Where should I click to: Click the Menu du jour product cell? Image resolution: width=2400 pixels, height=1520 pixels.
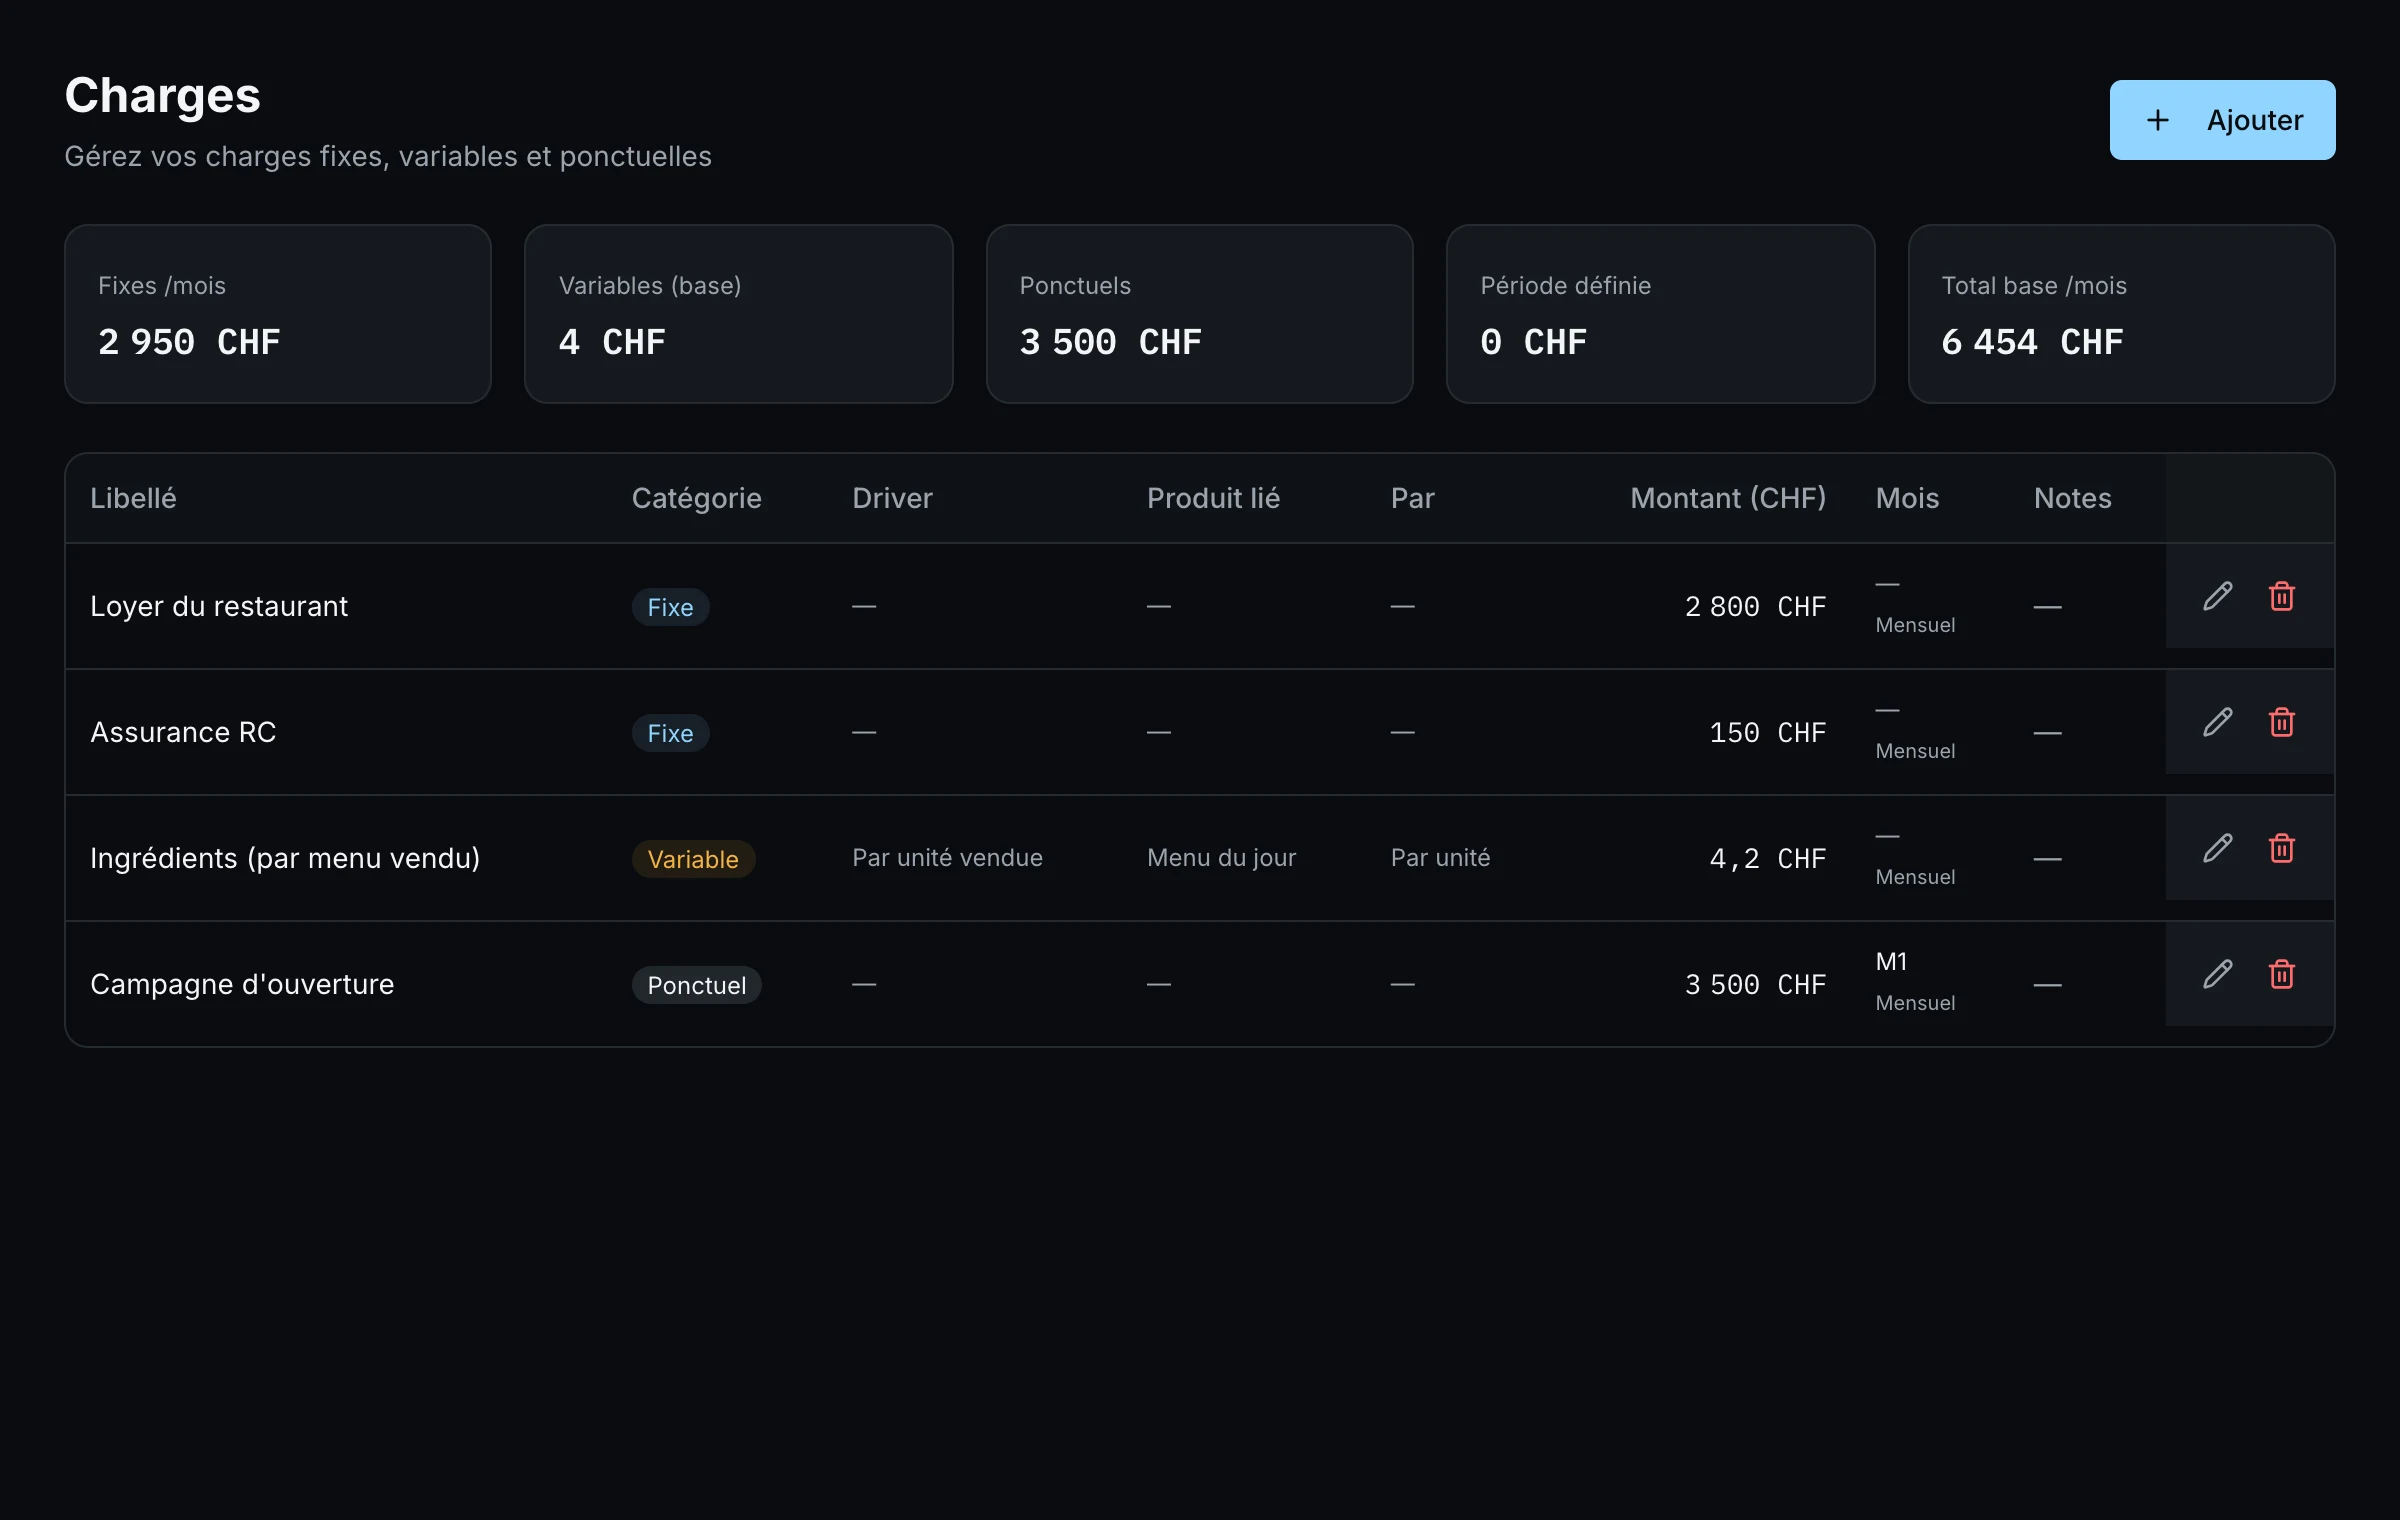coord(1221,858)
